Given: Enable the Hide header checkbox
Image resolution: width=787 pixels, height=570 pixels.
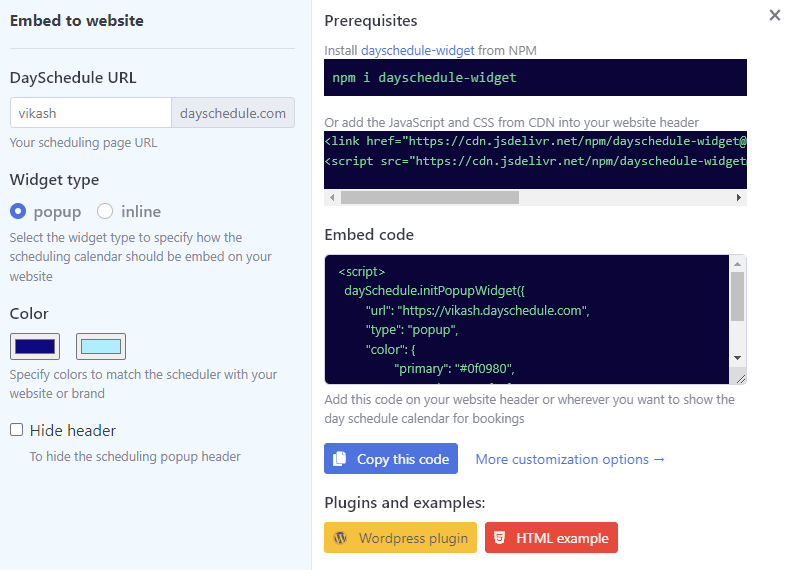Looking at the screenshot, I should point(17,430).
